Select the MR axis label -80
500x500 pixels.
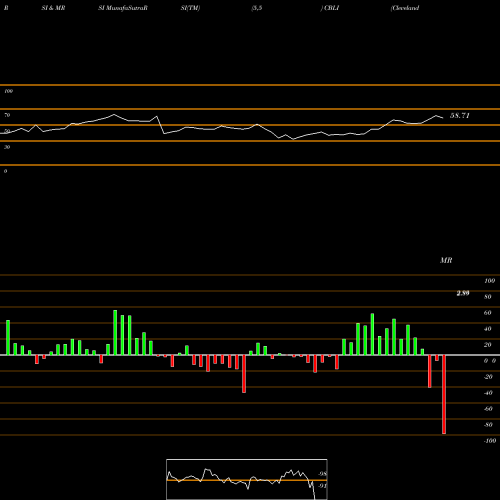click(x=488, y=425)
